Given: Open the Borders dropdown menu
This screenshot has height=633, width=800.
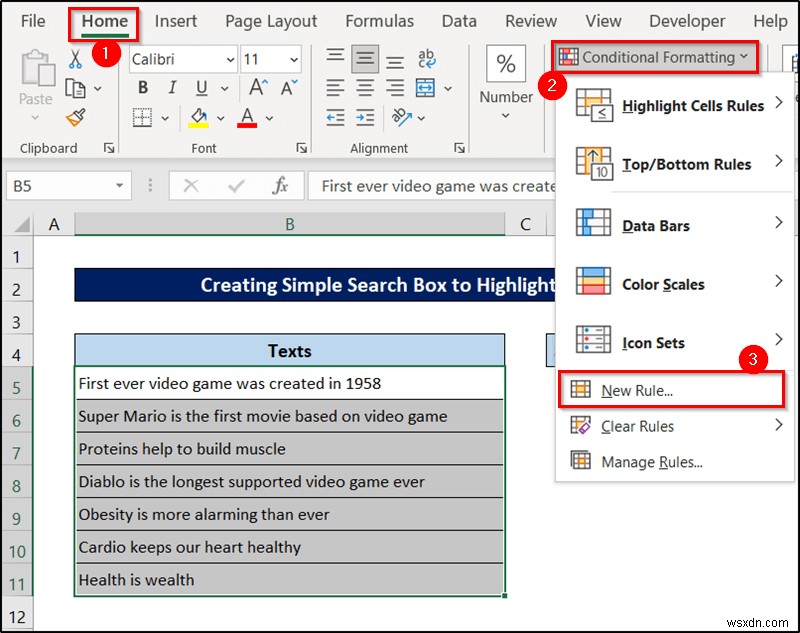Looking at the screenshot, I should [165, 117].
